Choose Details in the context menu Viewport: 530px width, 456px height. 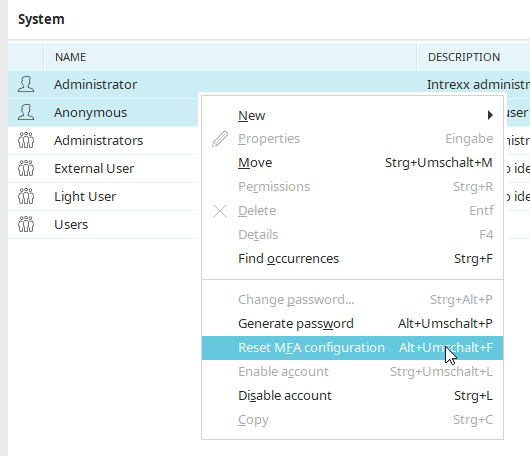(x=352, y=235)
